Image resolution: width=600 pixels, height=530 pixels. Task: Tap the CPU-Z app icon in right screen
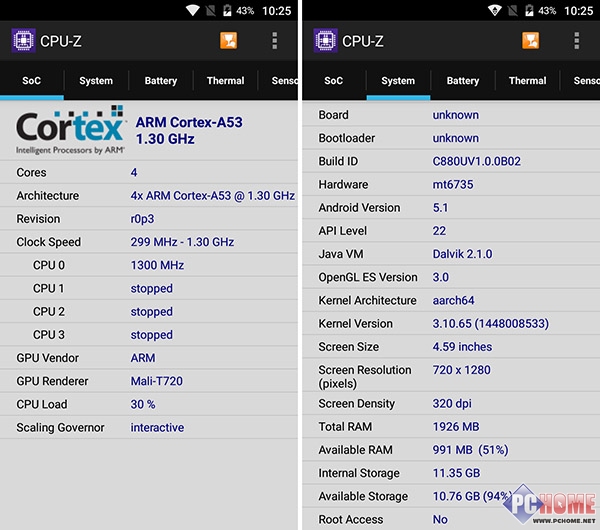pos(325,40)
